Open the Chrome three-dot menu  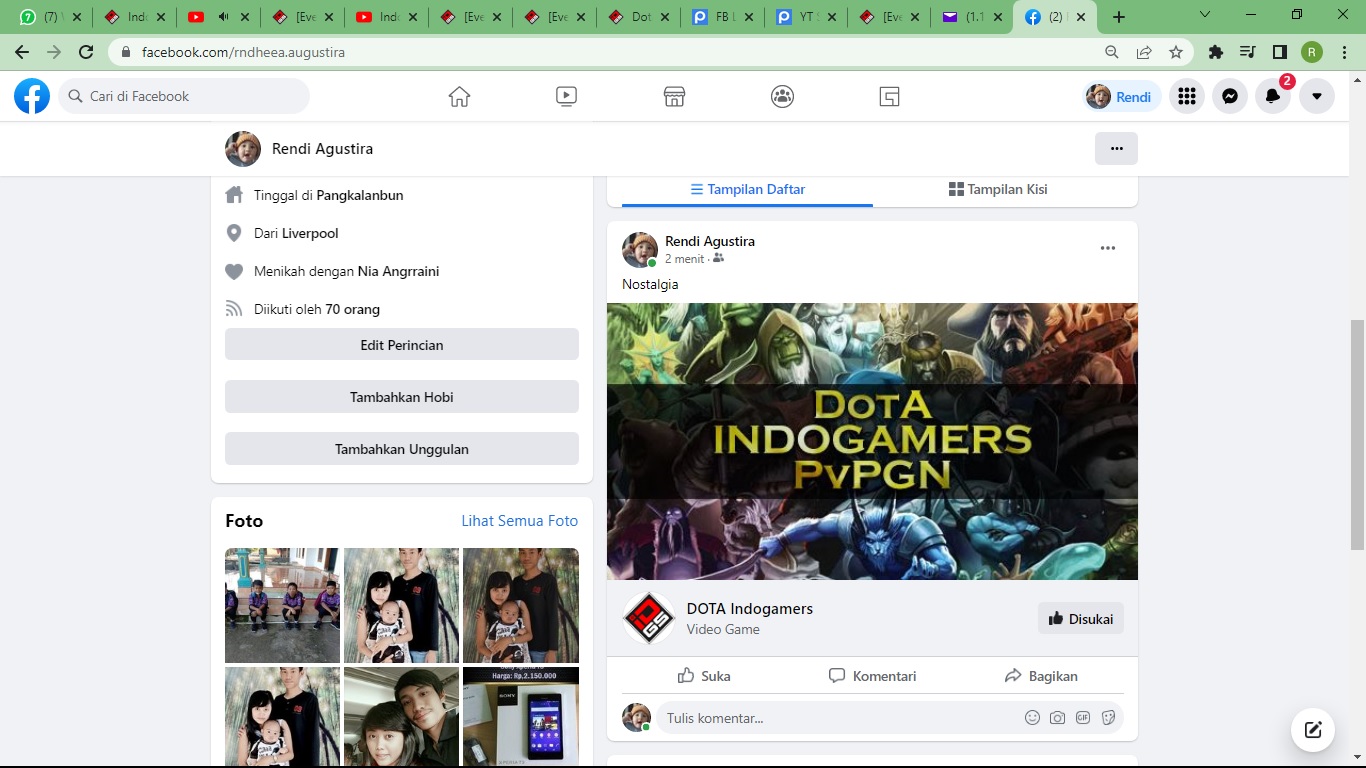coord(1344,52)
